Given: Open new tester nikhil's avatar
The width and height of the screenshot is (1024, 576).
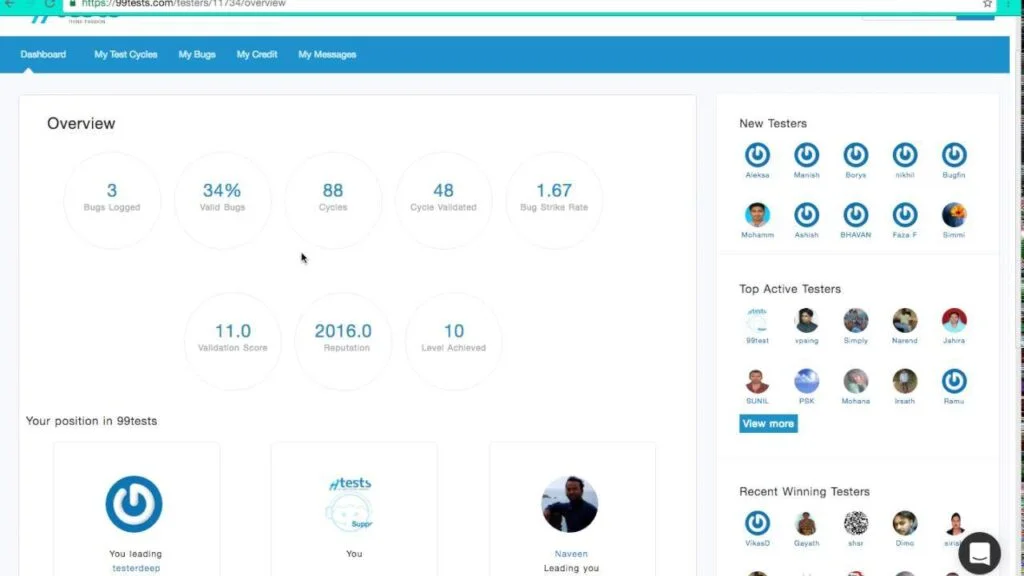Looking at the screenshot, I should coord(904,155).
